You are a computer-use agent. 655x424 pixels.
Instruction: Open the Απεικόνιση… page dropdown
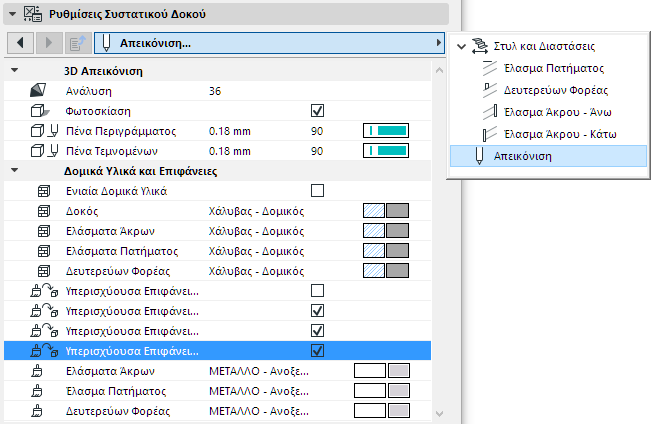pos(269,43)
